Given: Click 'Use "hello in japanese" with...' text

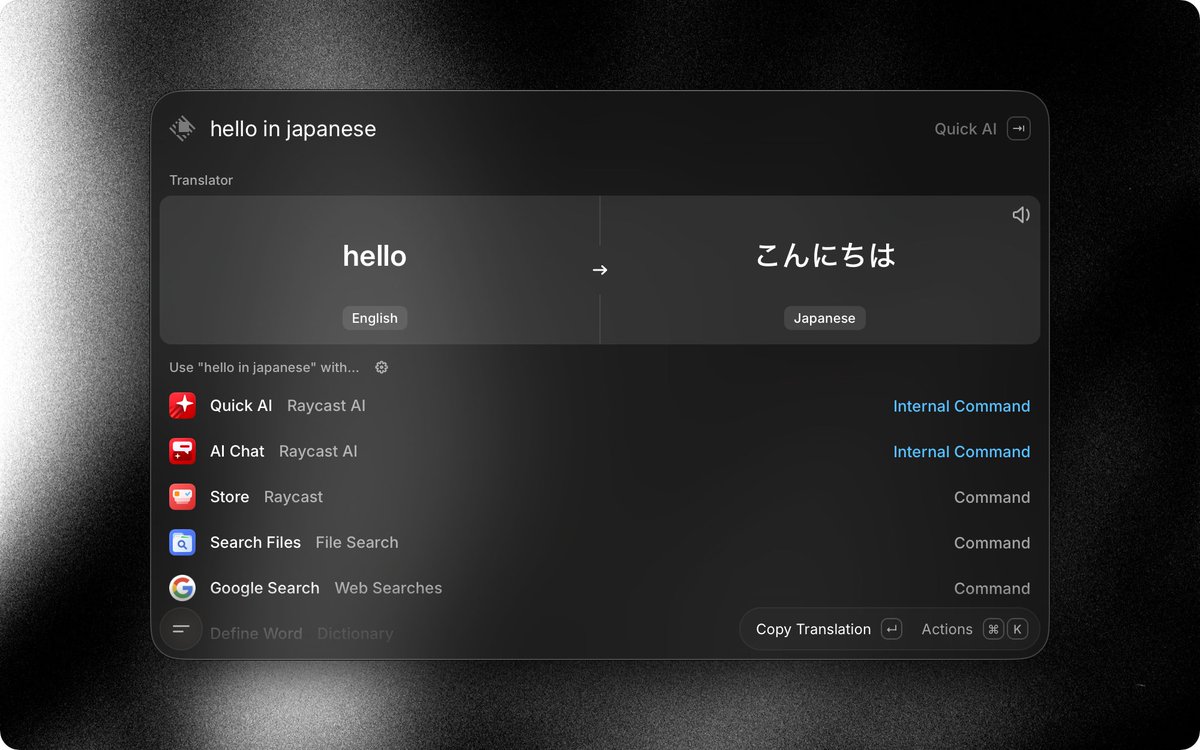Looking at the screenshot, I should coord(264,367).
